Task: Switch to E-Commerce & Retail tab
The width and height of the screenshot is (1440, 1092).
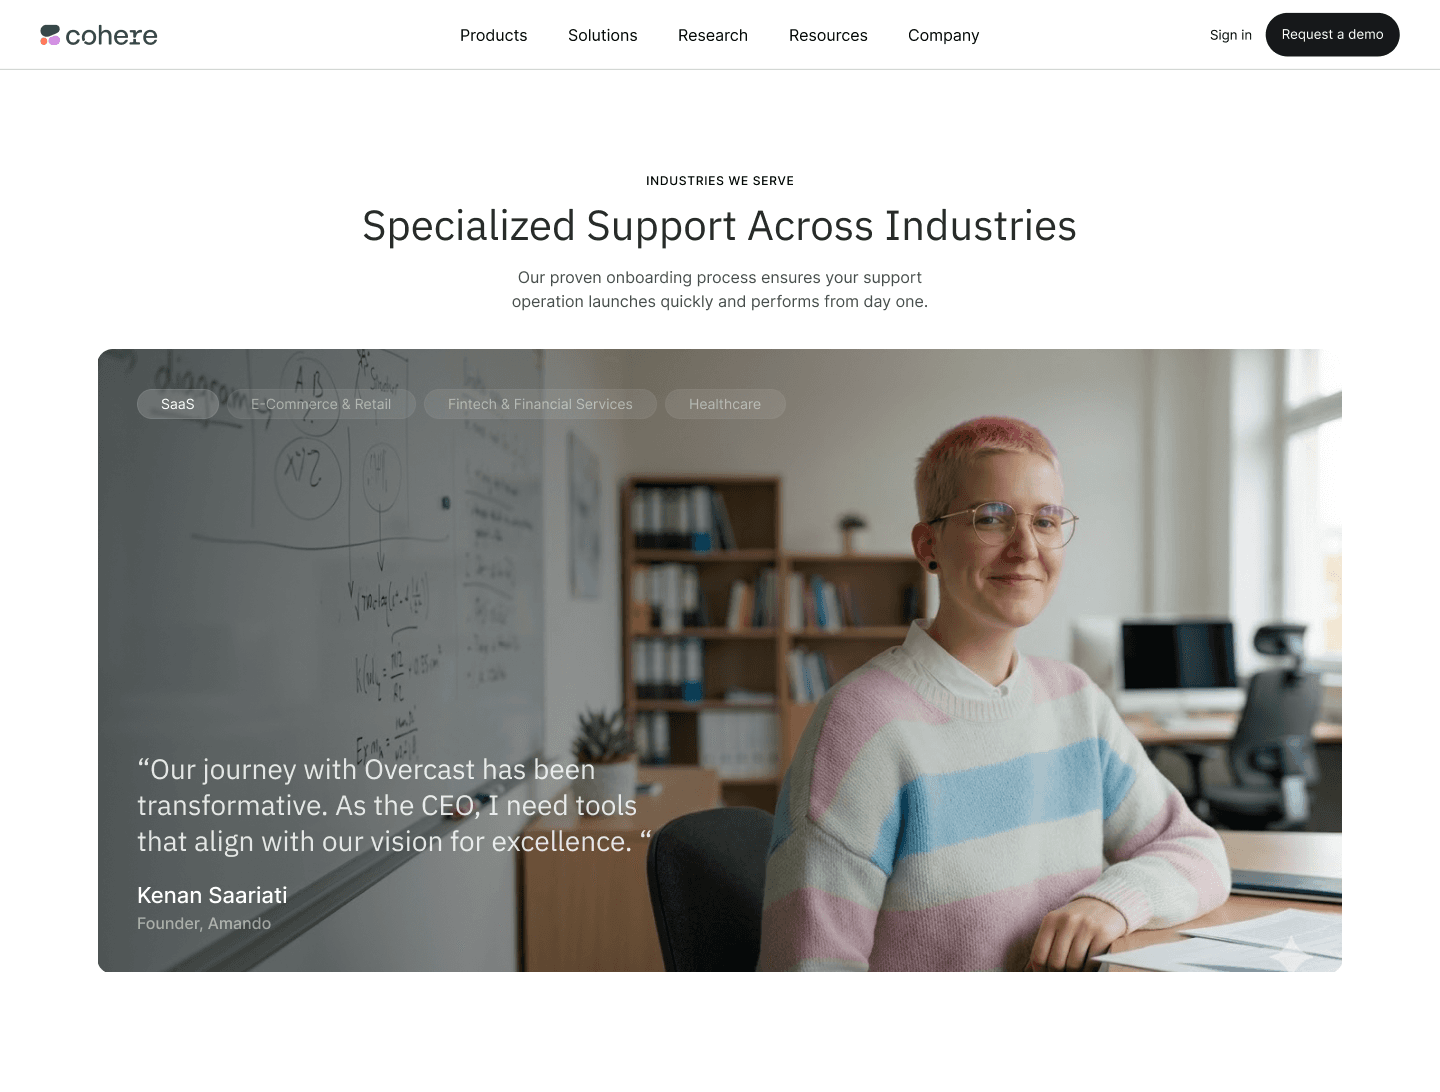Action: click(x=321, y=404)
